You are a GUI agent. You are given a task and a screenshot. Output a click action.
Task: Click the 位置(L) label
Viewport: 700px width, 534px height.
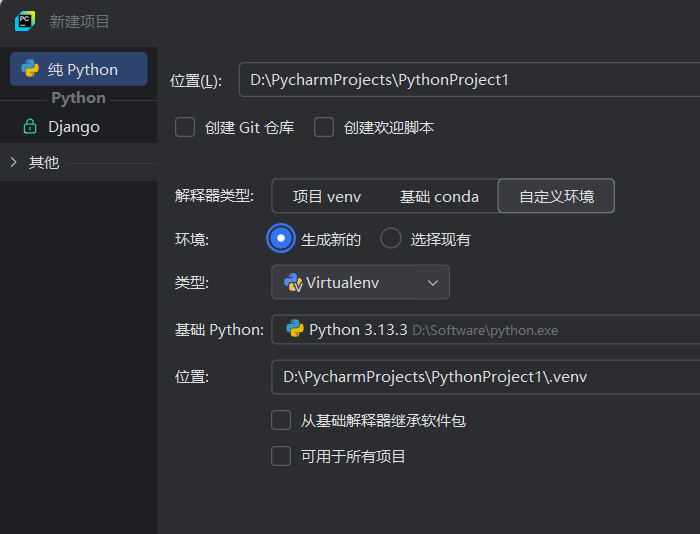point(196,81)
